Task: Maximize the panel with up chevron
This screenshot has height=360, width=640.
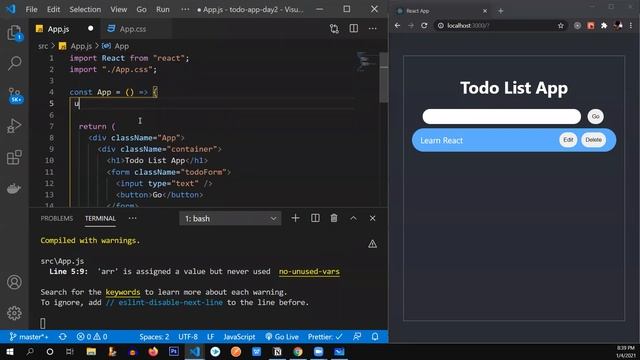Action: click(353, 218)
